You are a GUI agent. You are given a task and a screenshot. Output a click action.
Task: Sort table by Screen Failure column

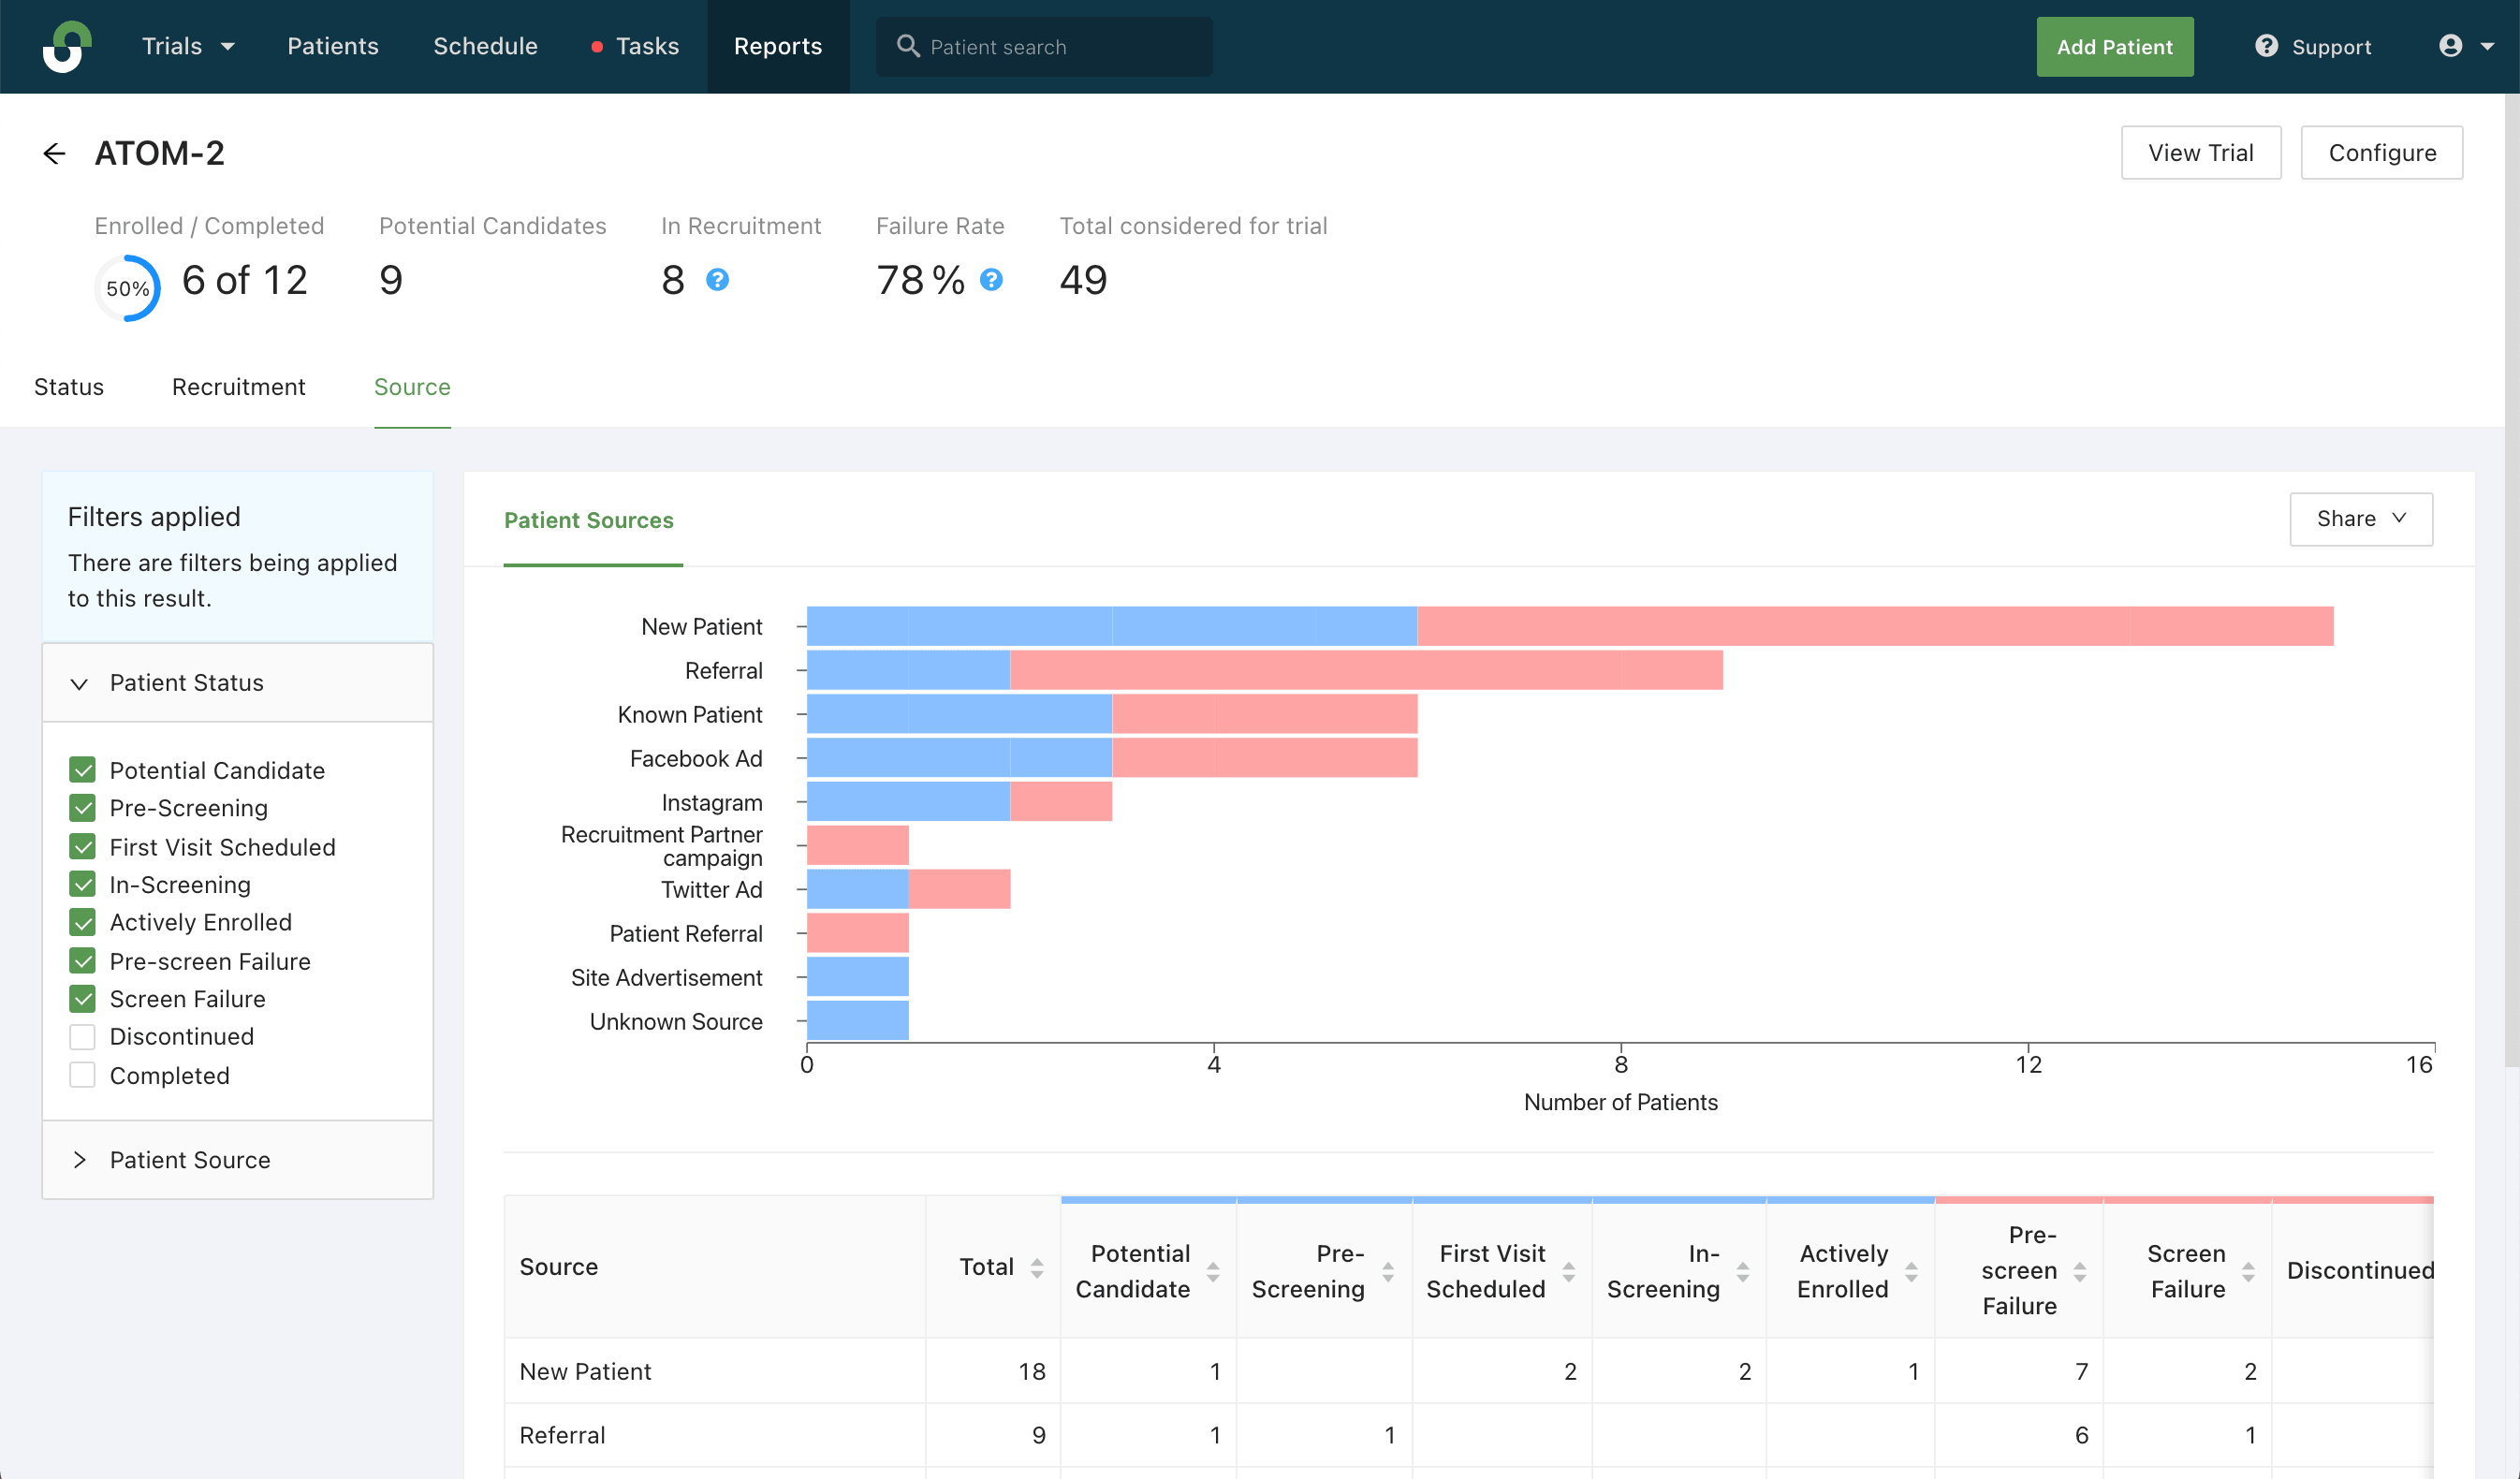tap(2248, 1271)
